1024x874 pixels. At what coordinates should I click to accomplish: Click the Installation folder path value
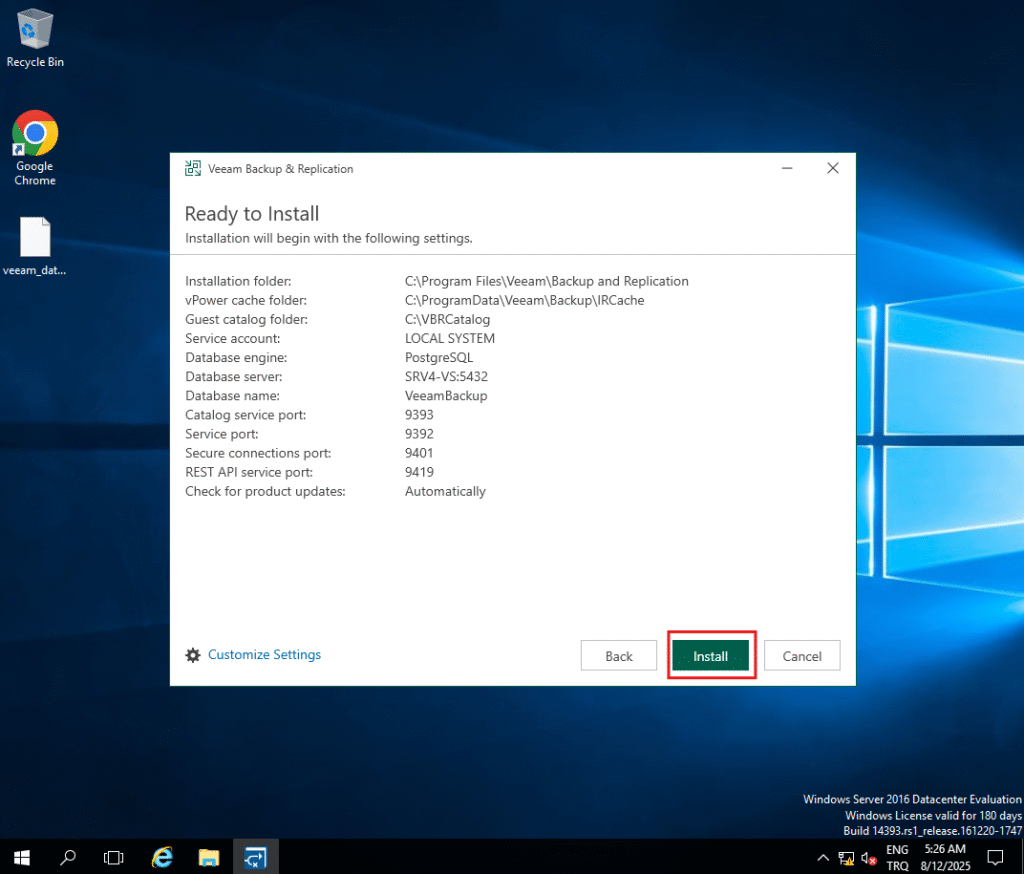pos(547,281)
